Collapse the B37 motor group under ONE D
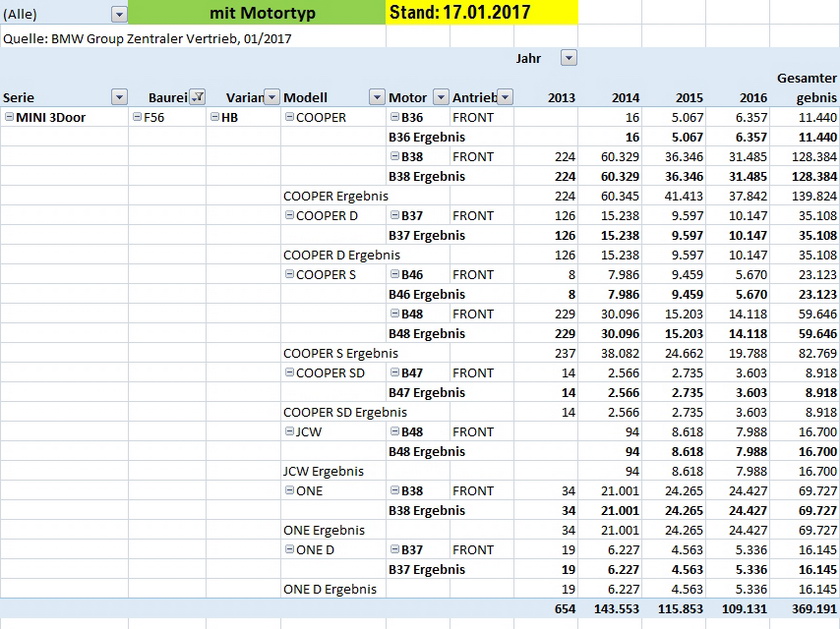This screenshot has width=840, height=629. (395, 549)
